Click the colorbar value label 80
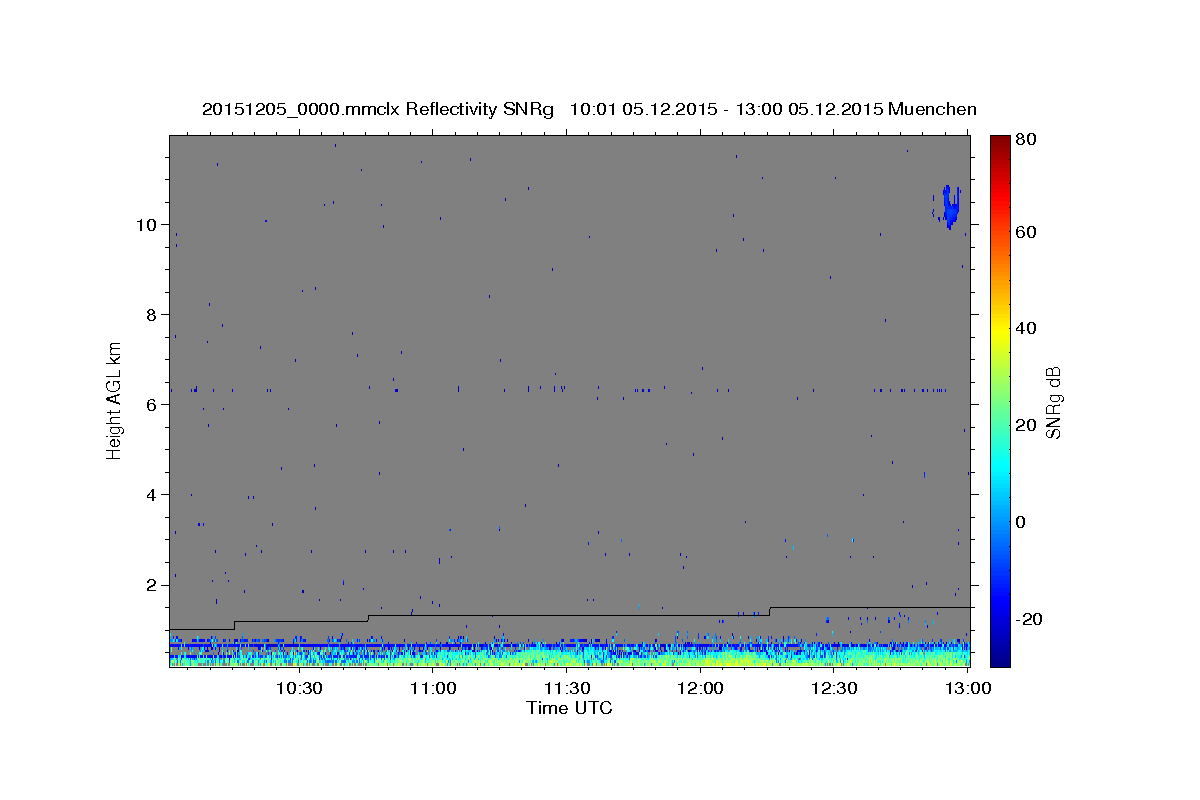The image size is (1200, 800). click(x=1025, y=141)
